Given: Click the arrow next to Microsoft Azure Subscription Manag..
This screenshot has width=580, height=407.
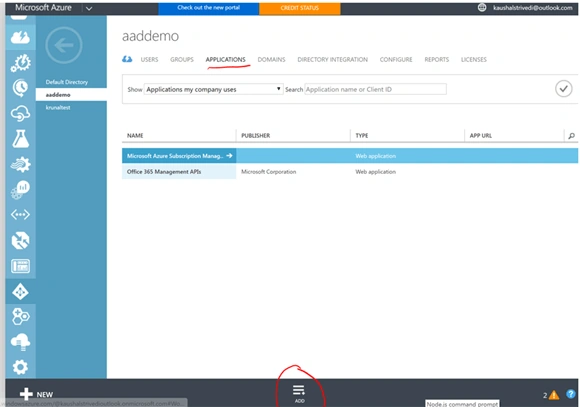Looking at the screenshot, I should pos(229,156).
